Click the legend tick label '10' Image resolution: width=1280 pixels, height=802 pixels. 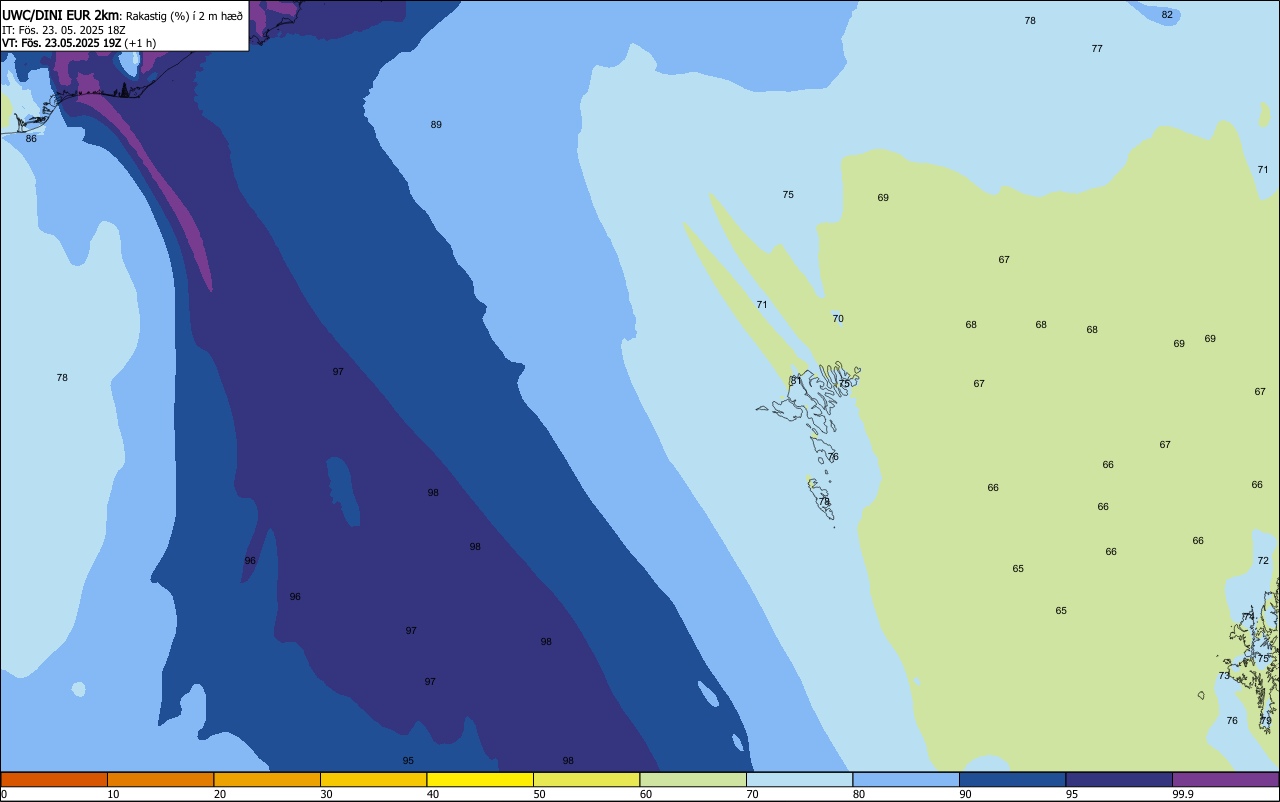(x=113, y=794)
